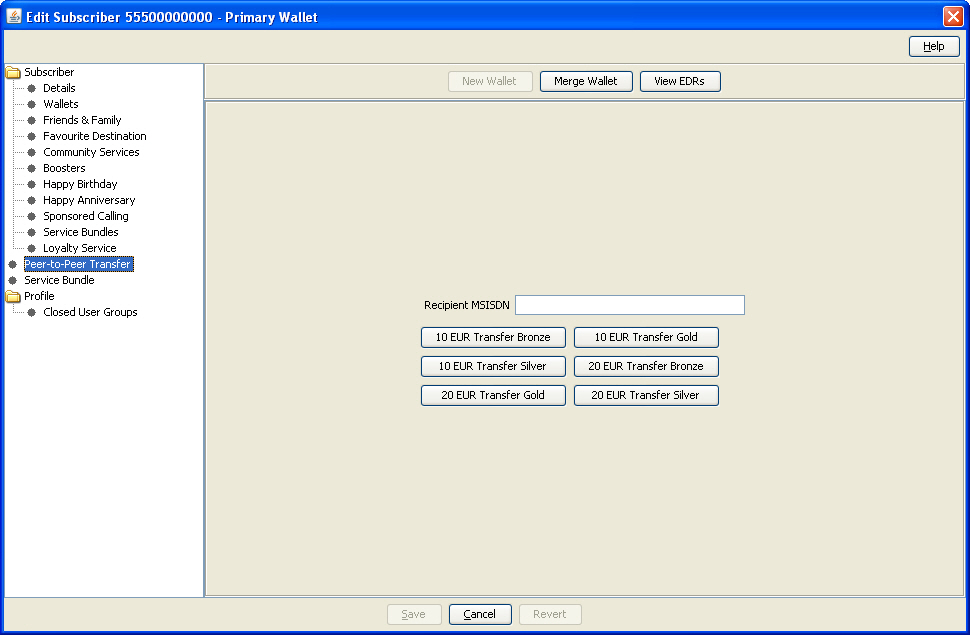Click the Help button
This screenshot has width=970, height=635.
[x=933, y=46]
